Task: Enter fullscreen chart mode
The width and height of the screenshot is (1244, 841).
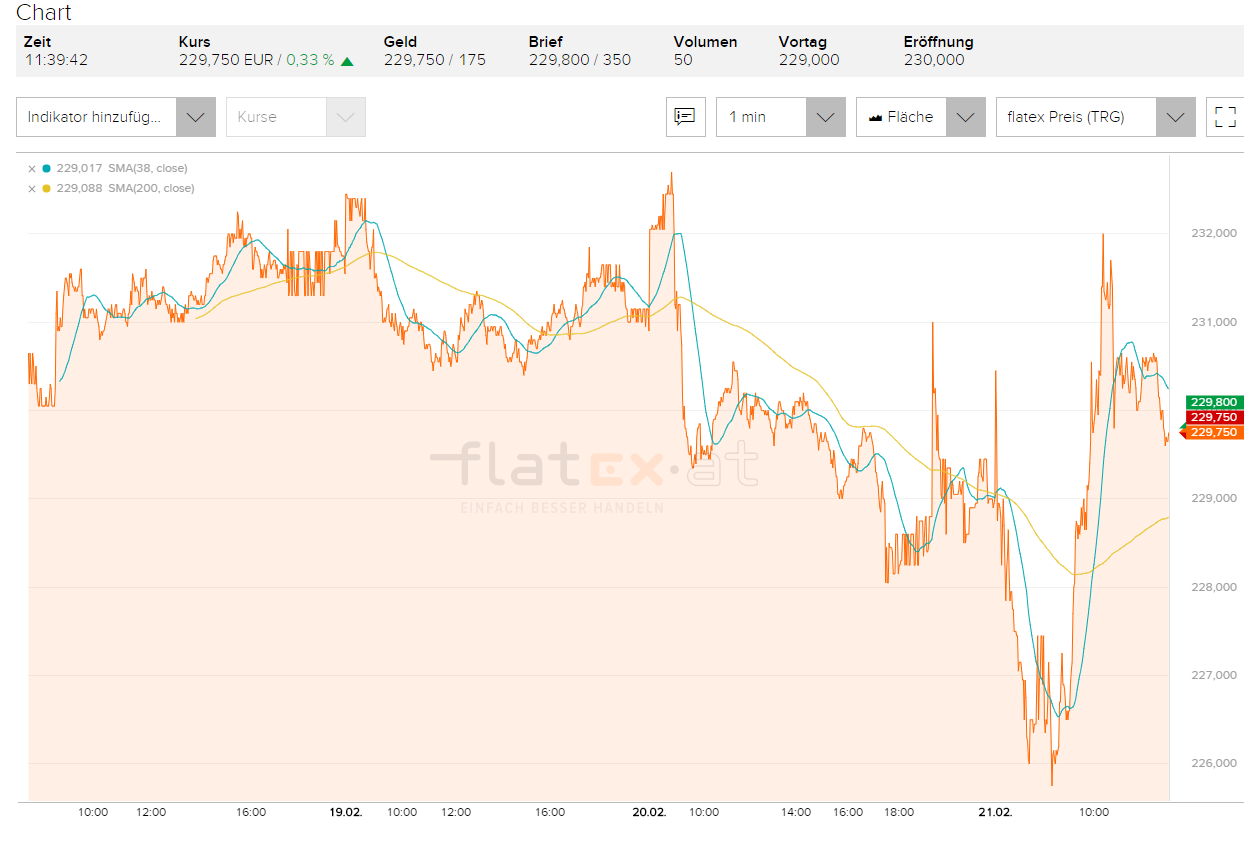Action: pyautogui.click(x=1225, y=117)
